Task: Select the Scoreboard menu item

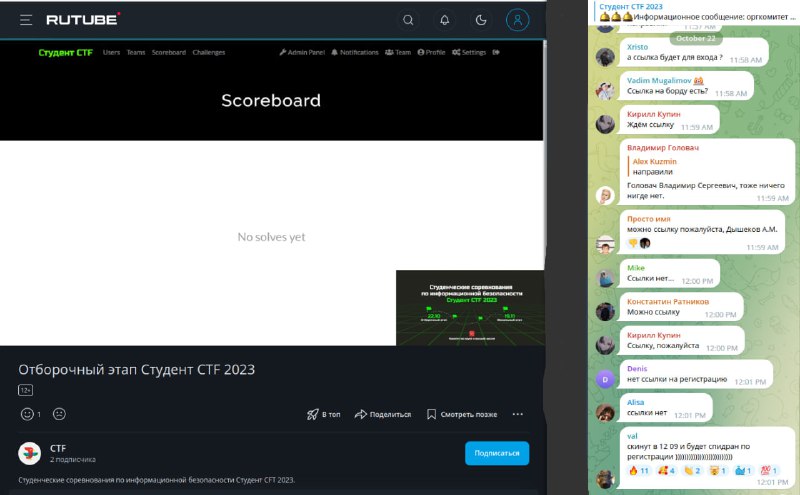Action: [169, 53]
